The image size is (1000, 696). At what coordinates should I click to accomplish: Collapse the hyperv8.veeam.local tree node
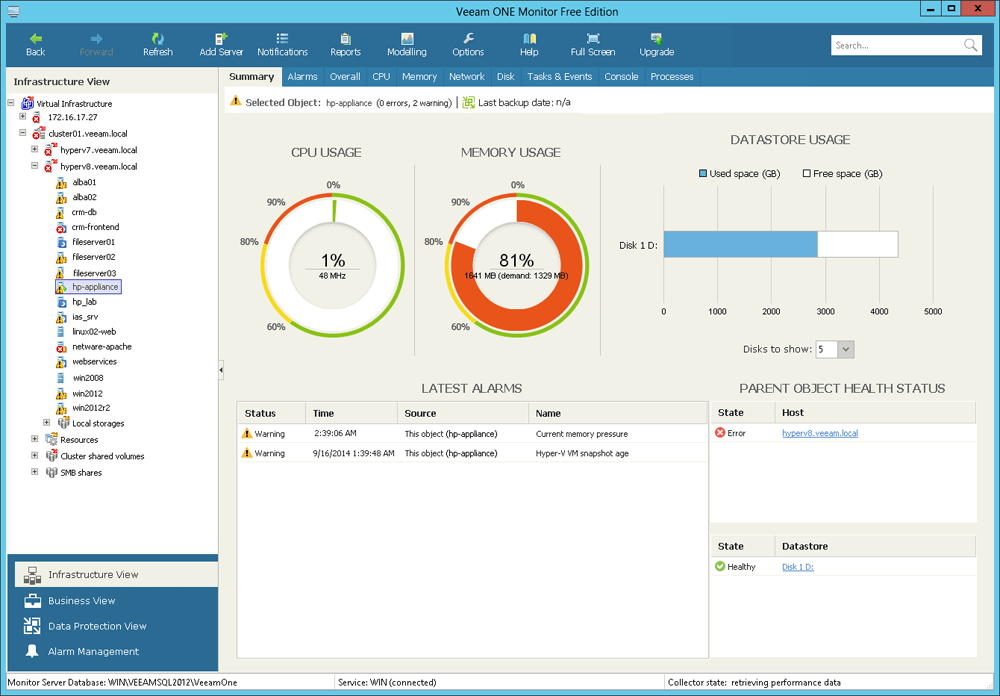33,164
